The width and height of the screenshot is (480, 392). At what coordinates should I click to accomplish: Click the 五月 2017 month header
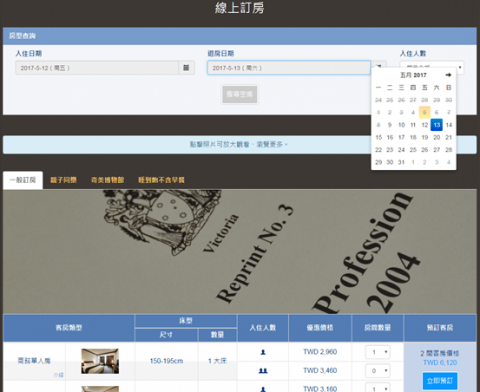click(x=413, y=75)
